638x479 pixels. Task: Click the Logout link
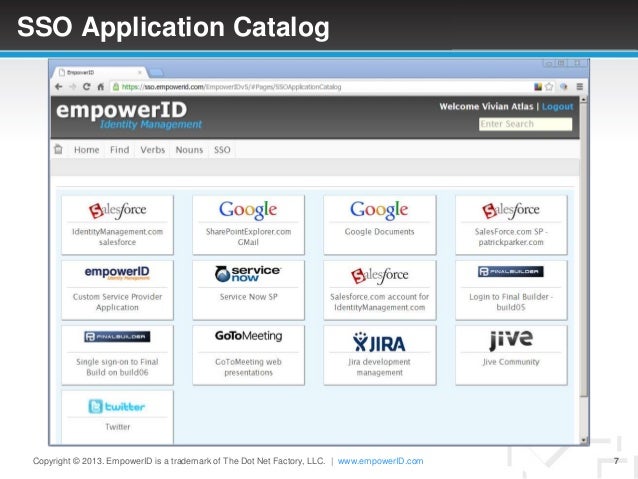(557, 107)
